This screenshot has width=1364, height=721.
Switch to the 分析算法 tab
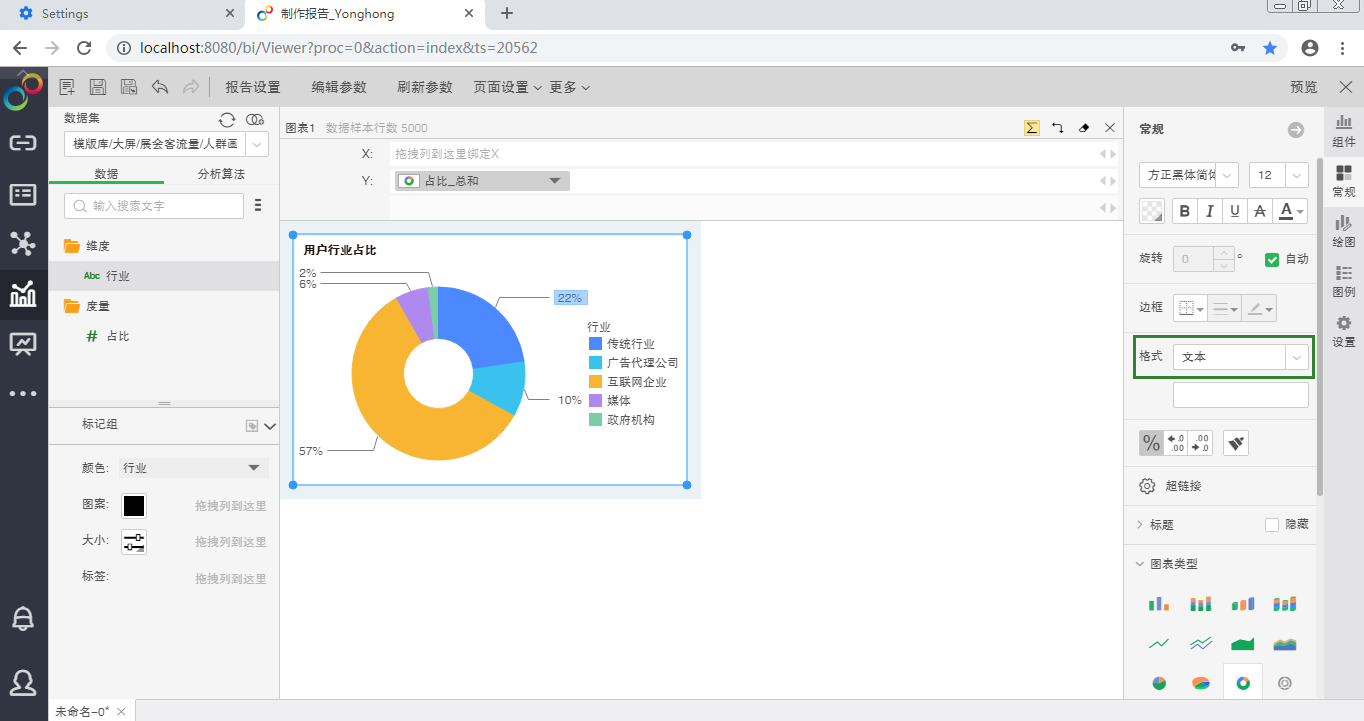[x=221, y=174]
